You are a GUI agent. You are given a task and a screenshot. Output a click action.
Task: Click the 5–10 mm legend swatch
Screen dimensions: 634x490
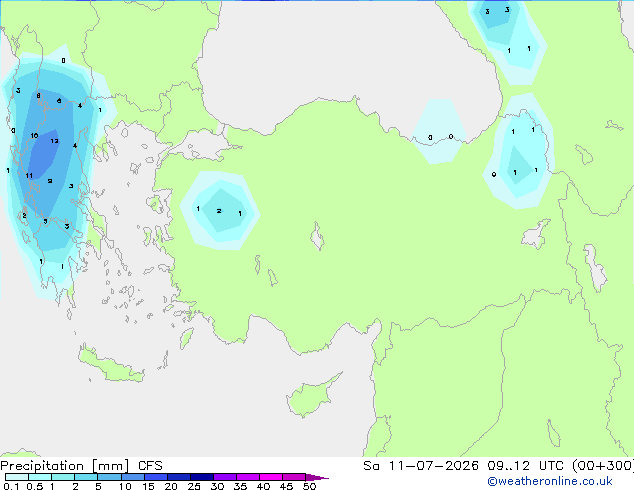click(x=109, y=477)
